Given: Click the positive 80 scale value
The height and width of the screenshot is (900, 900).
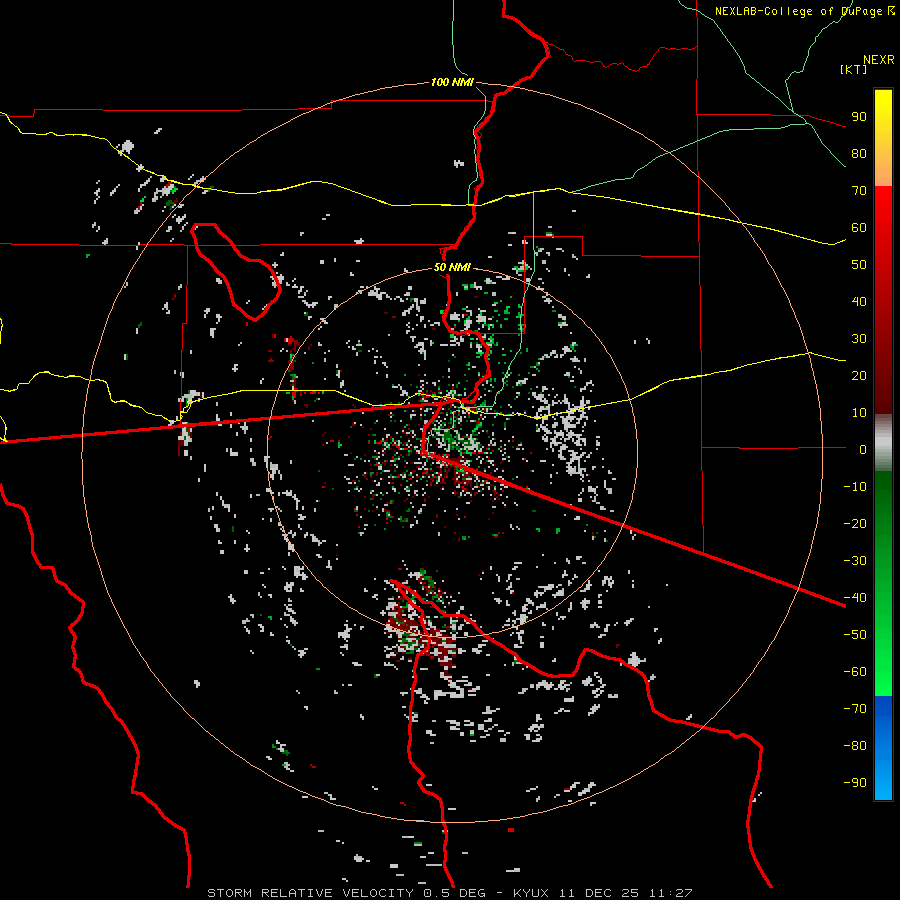Looking at the screenshot, I should coord(859,154).
